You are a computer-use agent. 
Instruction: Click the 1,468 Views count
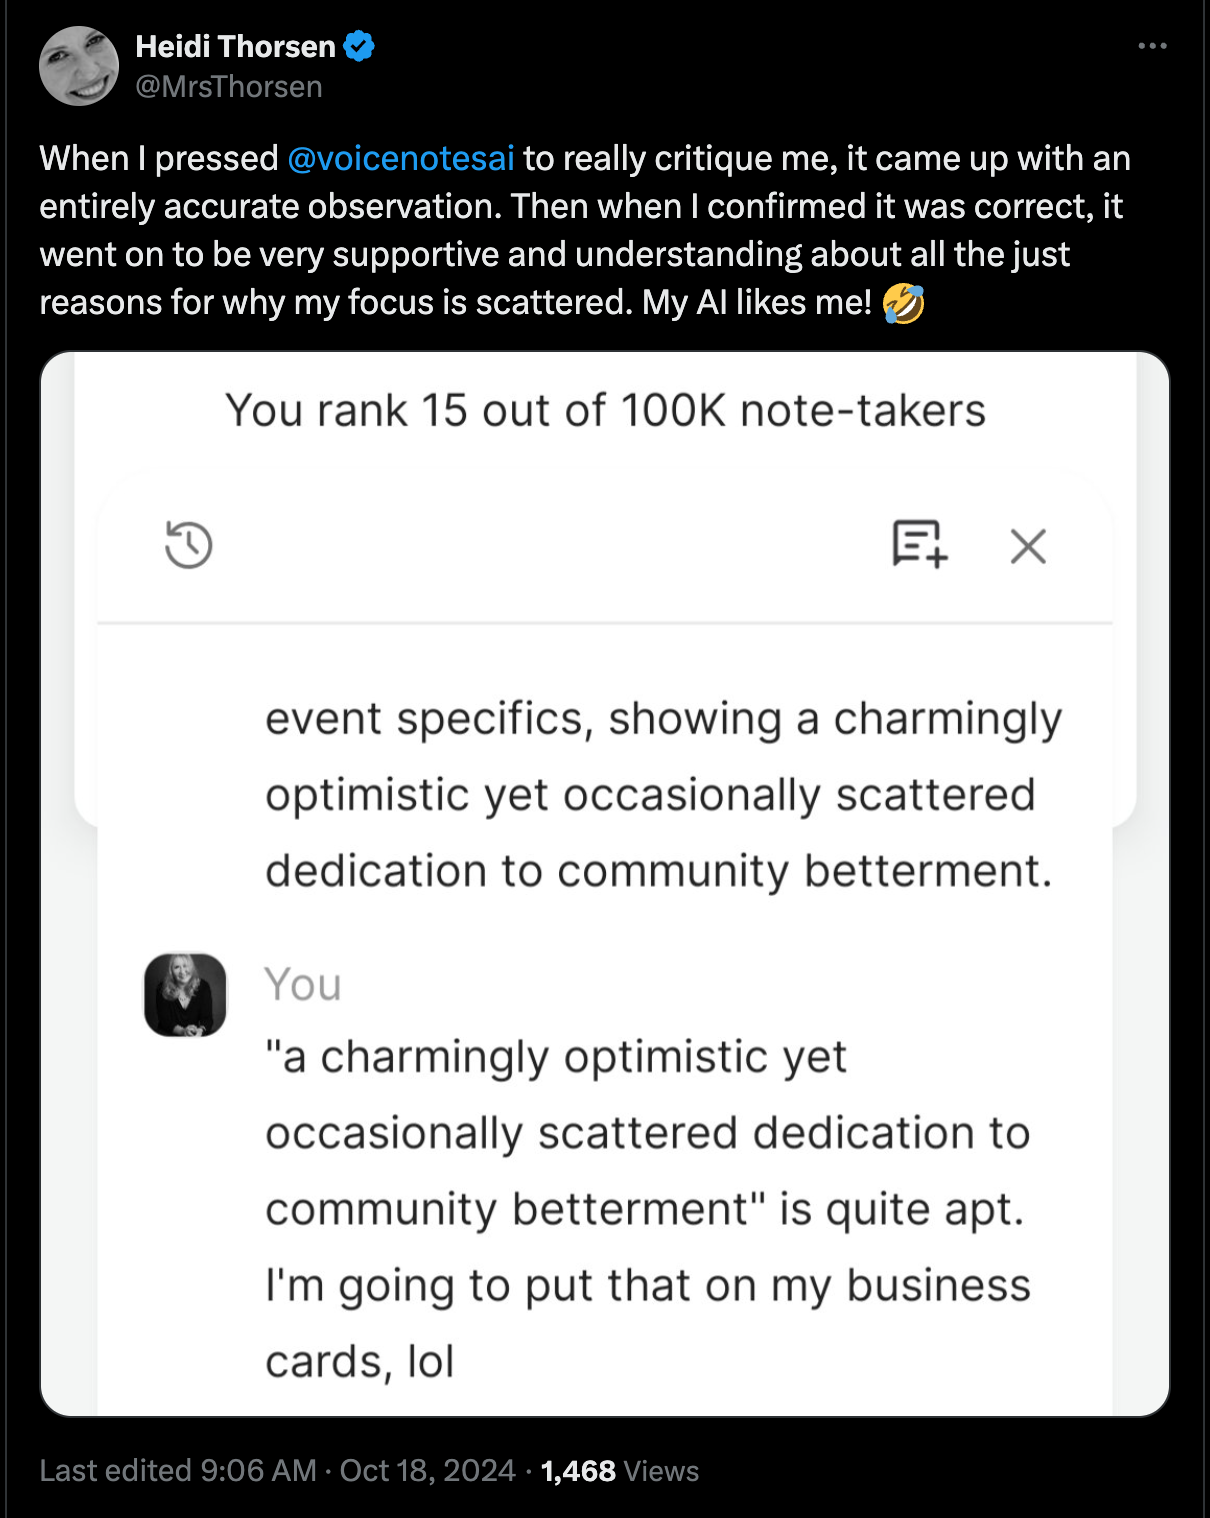619,1471
